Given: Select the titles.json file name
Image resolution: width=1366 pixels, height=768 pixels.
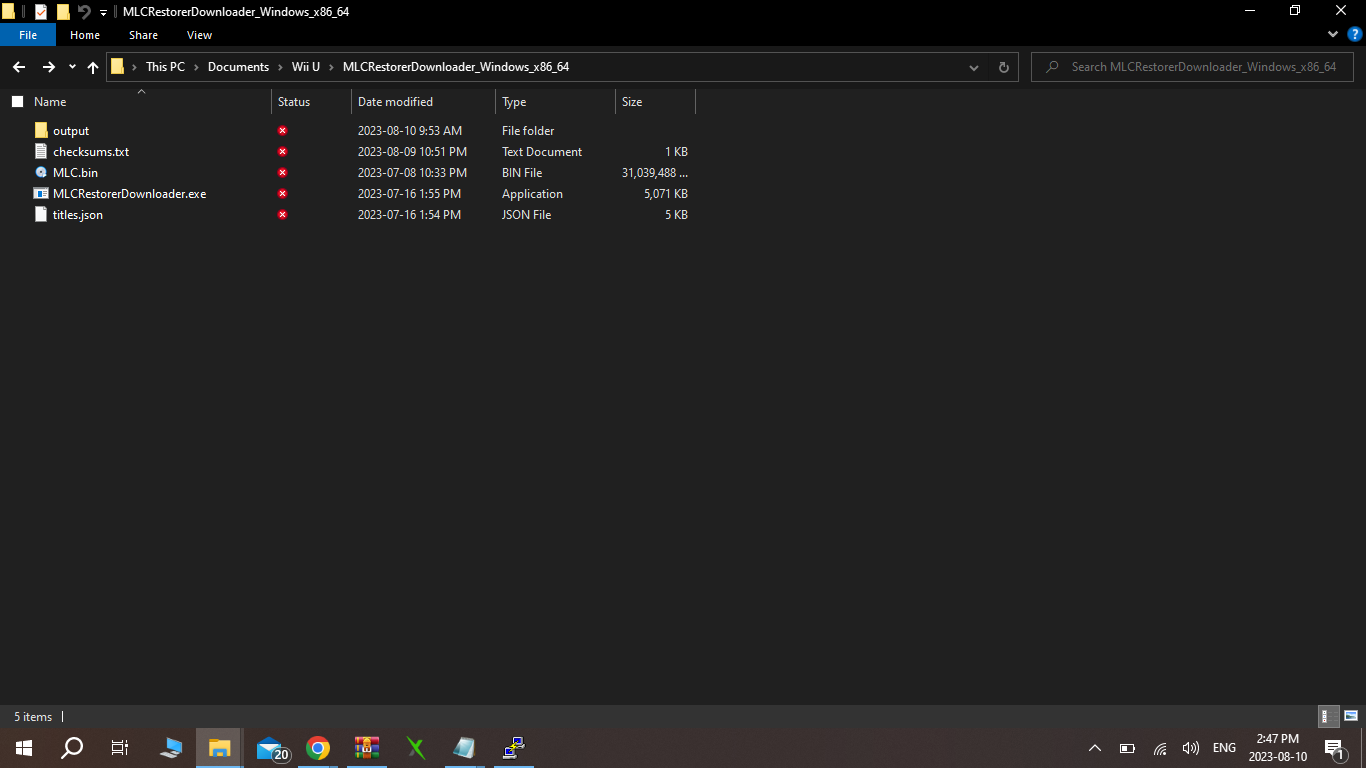Looking at the screenshot, I should click(78, 215).
